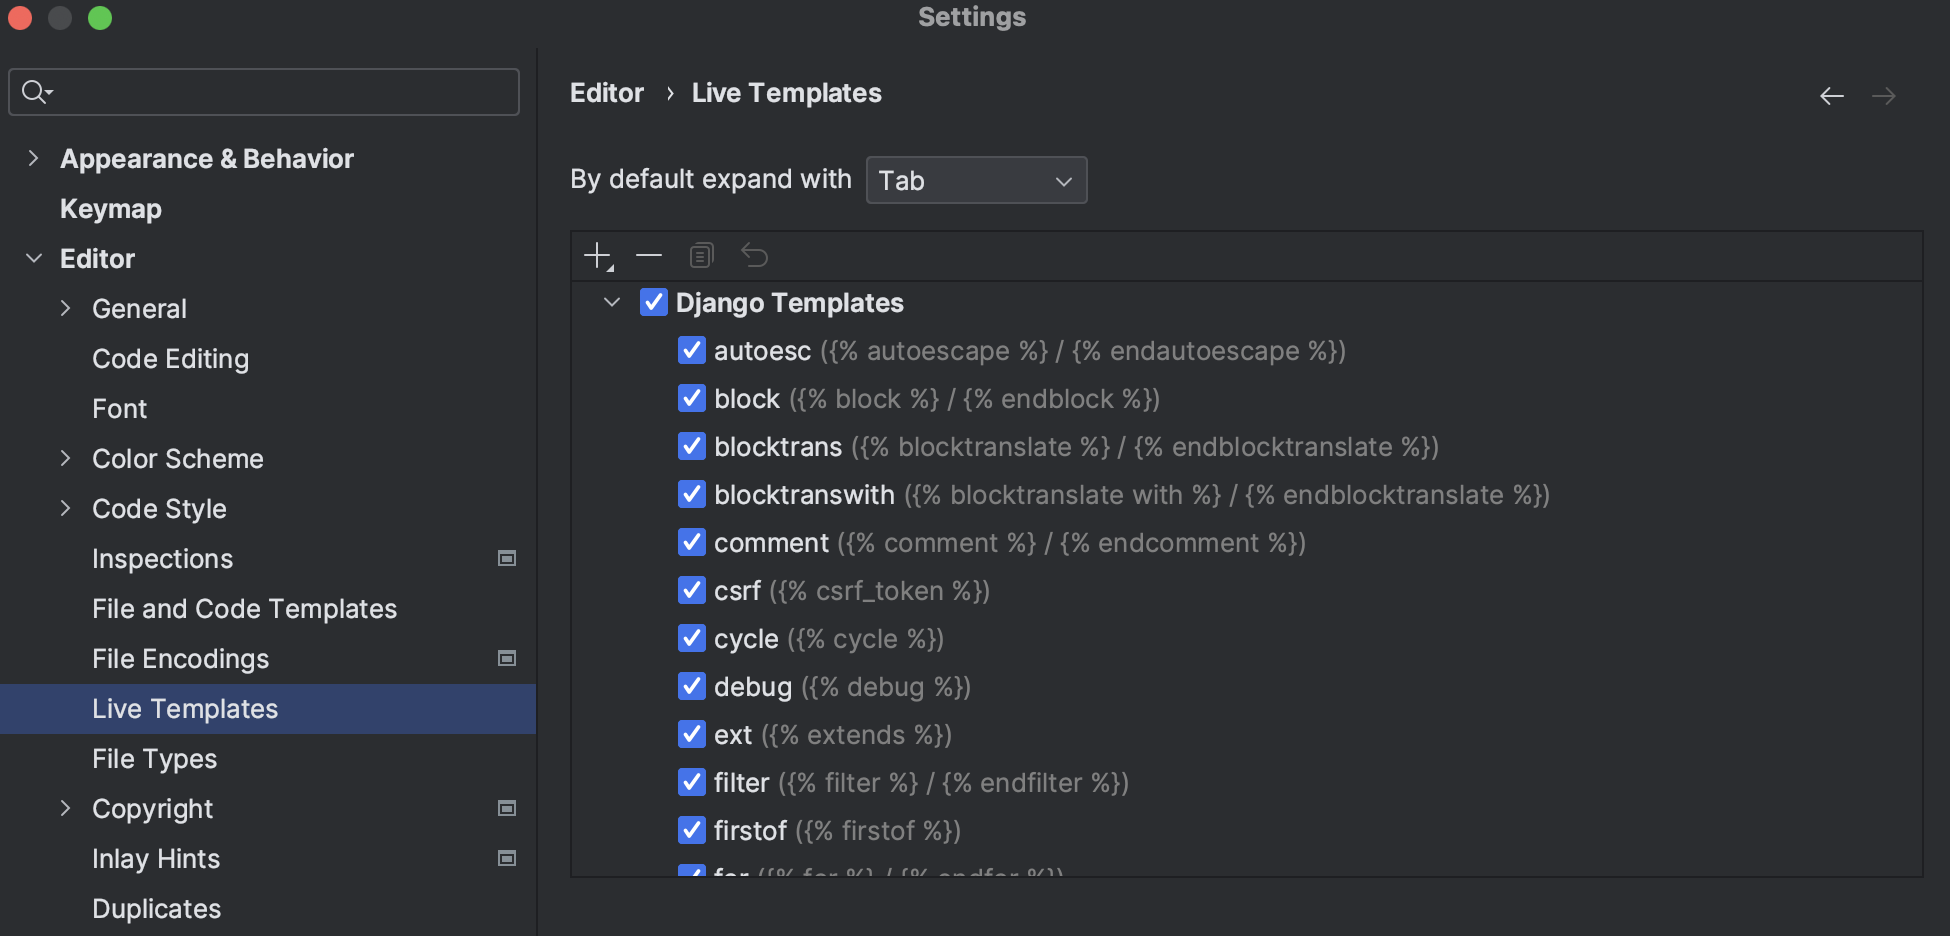
Task: Go forward with the right arrow
Action: (1884, 96)
